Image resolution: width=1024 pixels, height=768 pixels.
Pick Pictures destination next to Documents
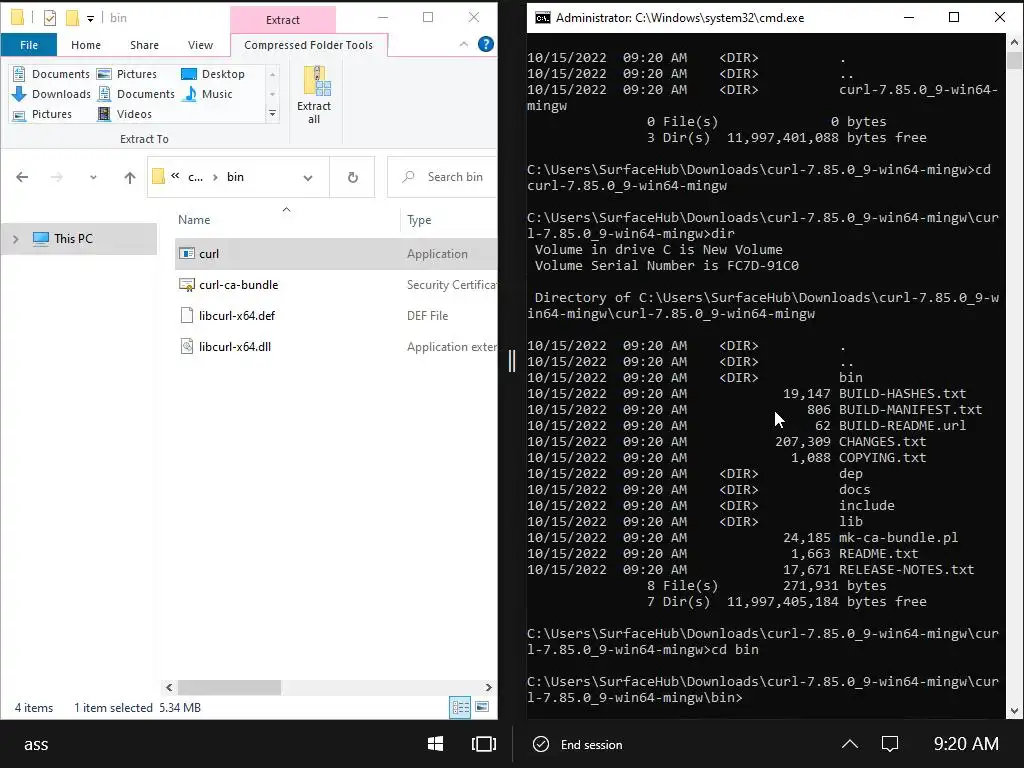pos(127,74)
